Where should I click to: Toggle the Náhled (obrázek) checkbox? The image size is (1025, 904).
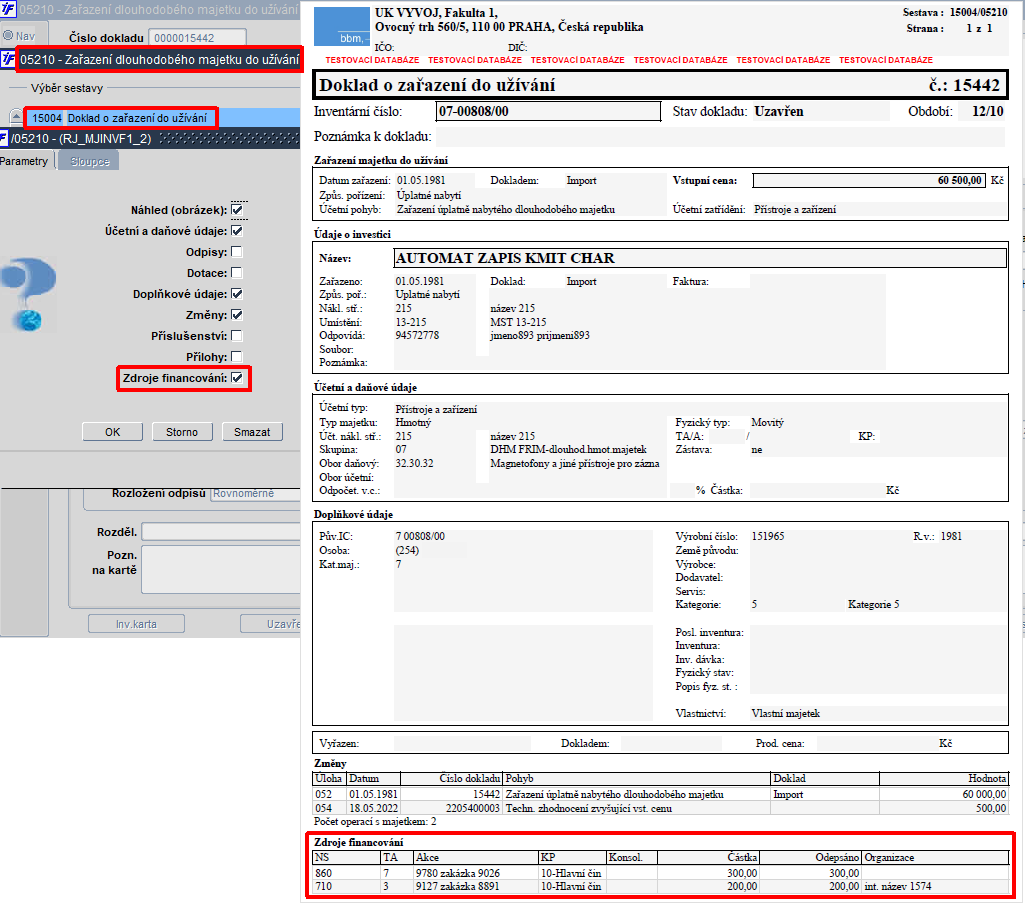pos(237,210)
